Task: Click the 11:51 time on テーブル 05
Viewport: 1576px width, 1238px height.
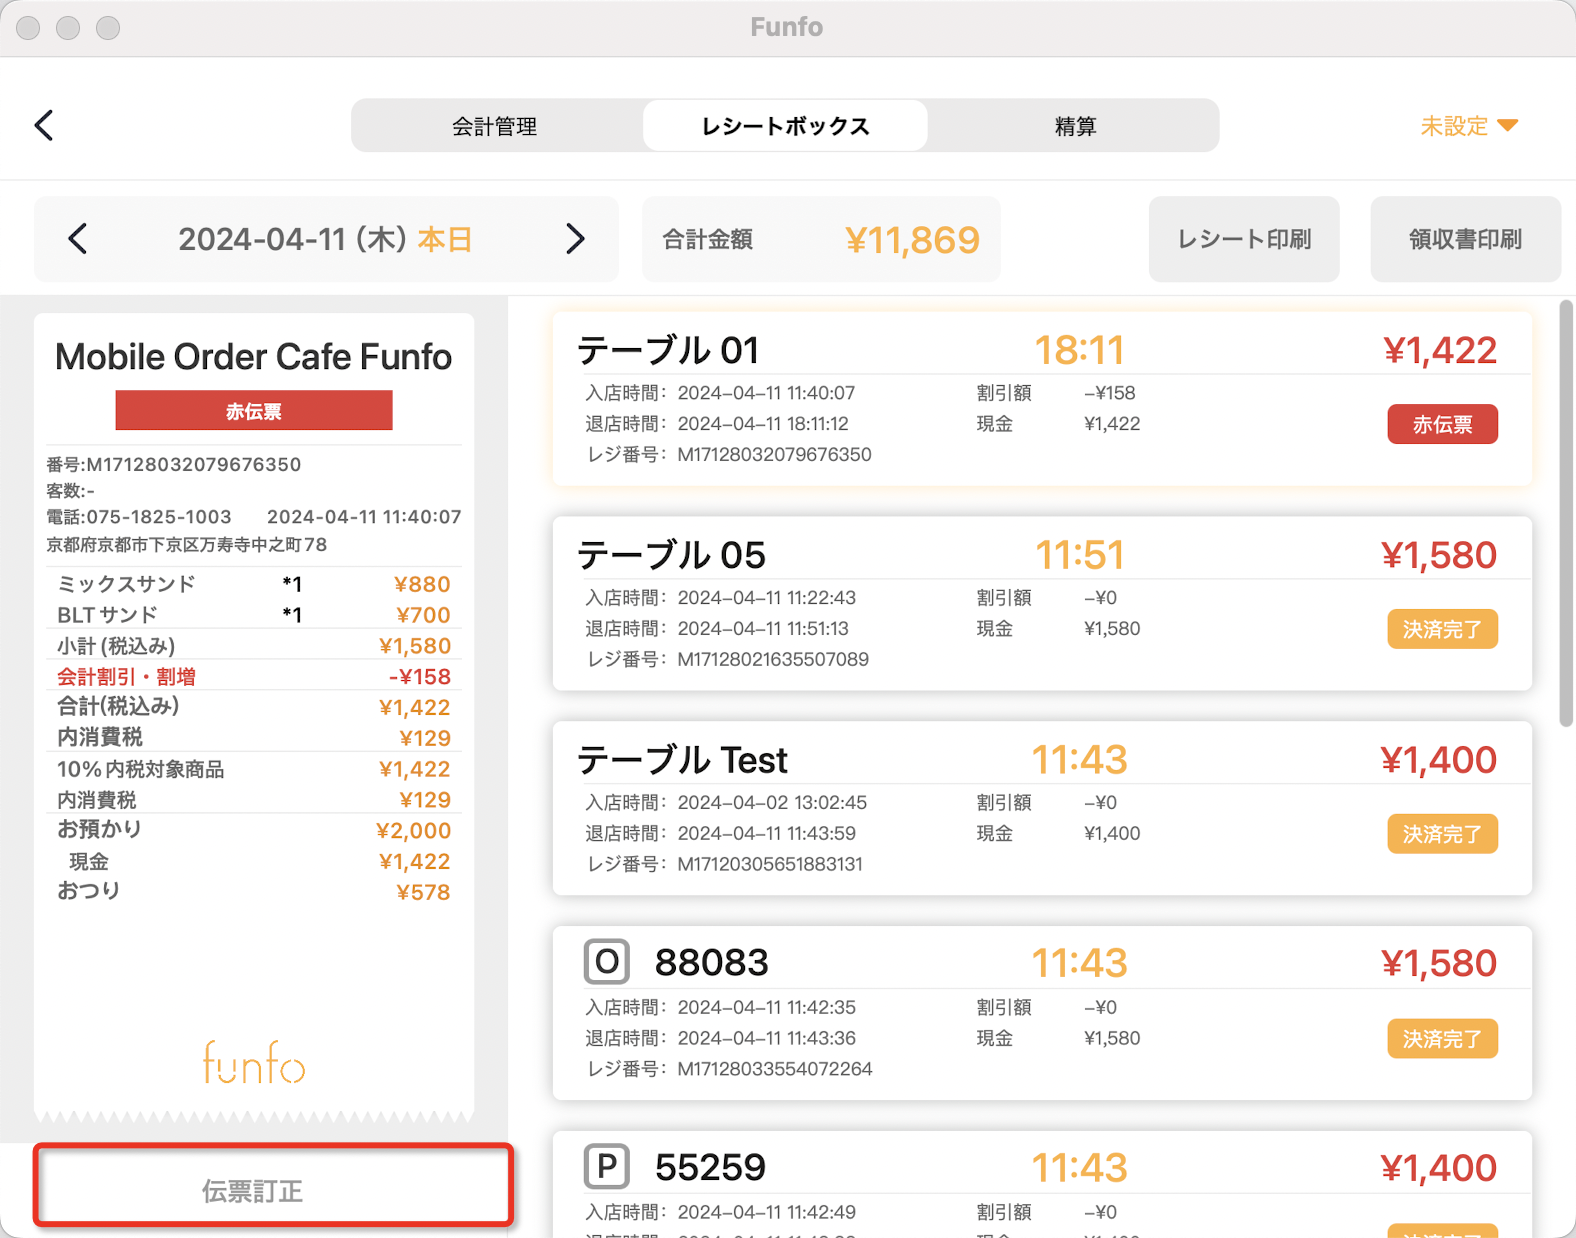Action: 1079,555
